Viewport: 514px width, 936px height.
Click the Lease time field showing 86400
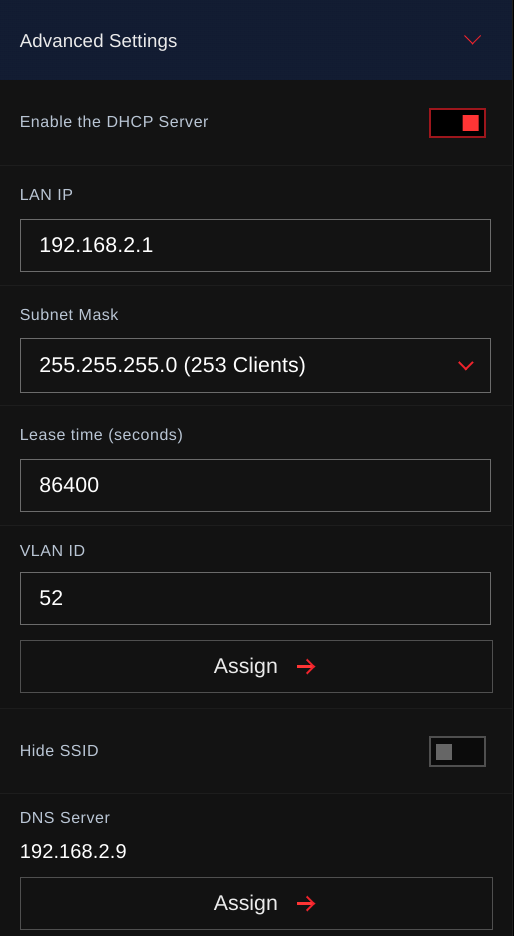point(256,485)
